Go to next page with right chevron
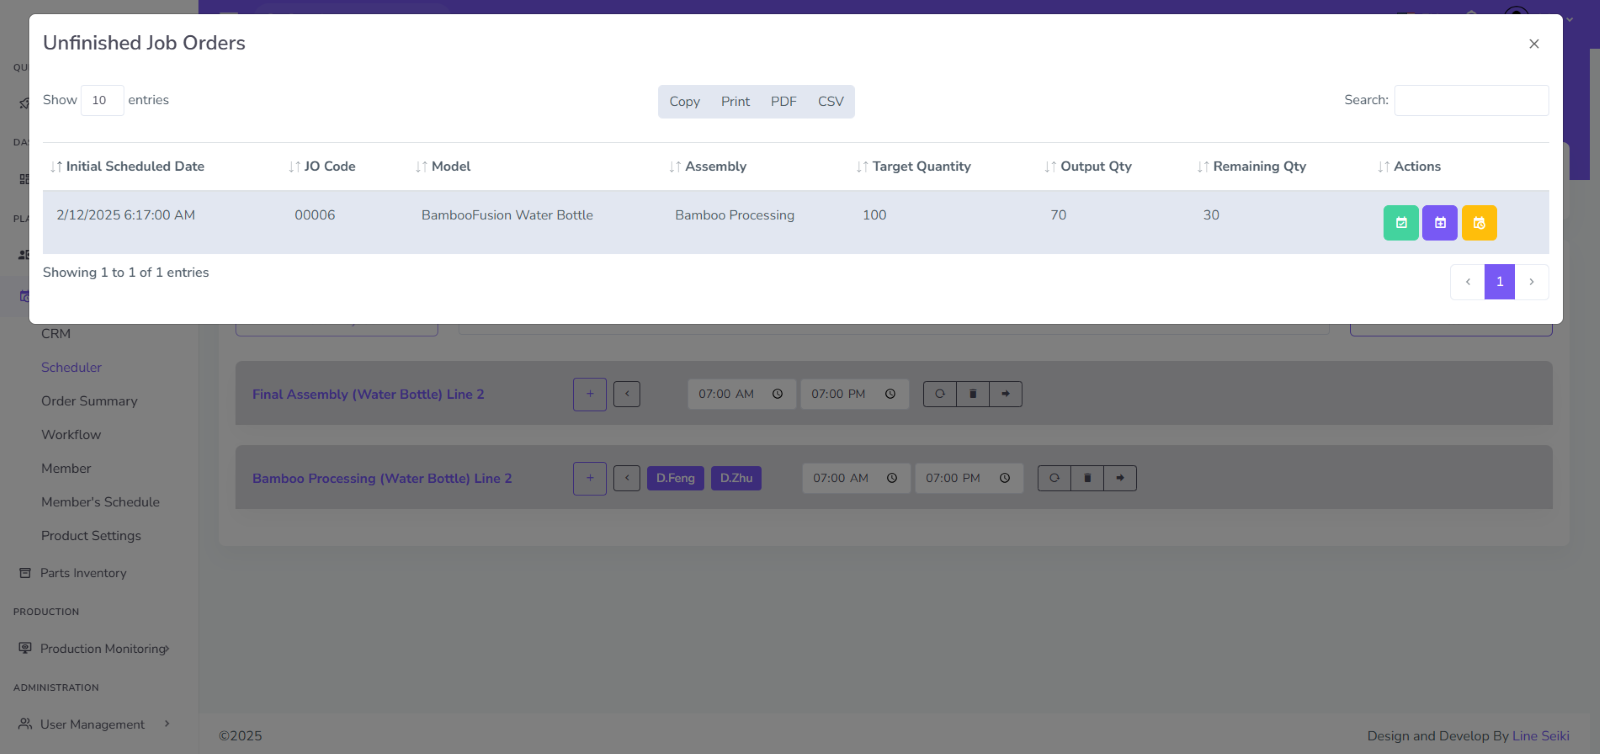 pyautogui.click(x=1531, y=282)
